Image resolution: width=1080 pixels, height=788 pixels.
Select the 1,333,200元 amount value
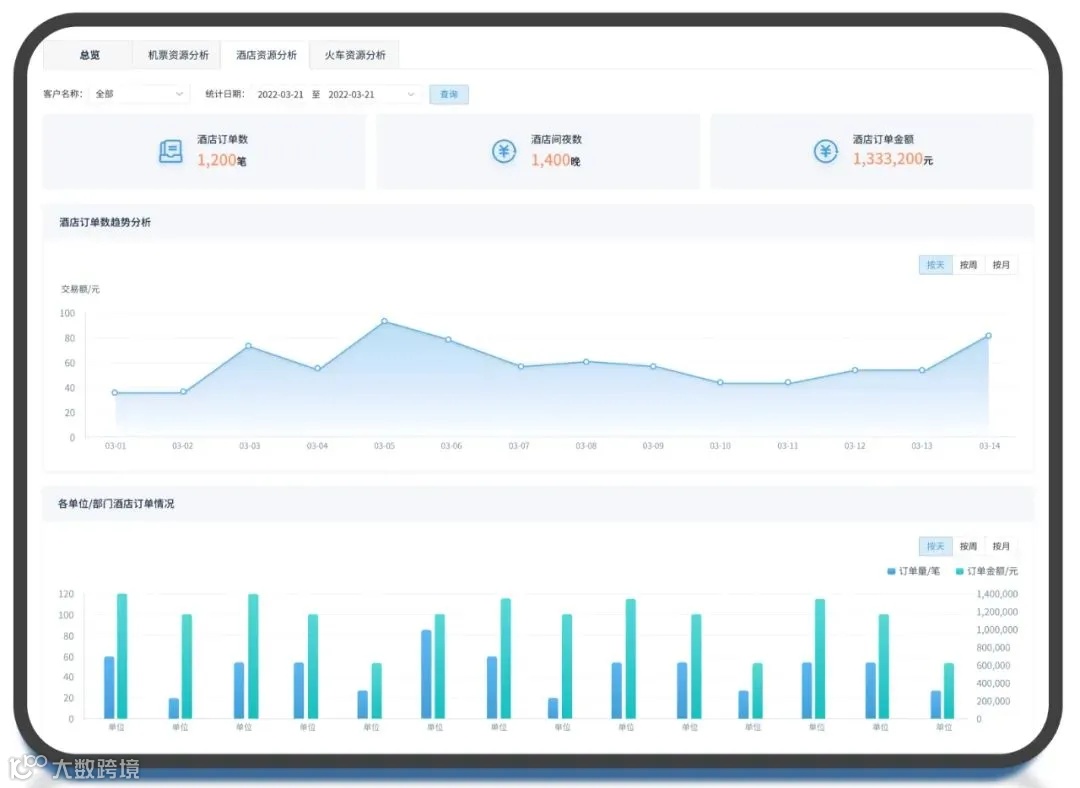click(893, 159)
